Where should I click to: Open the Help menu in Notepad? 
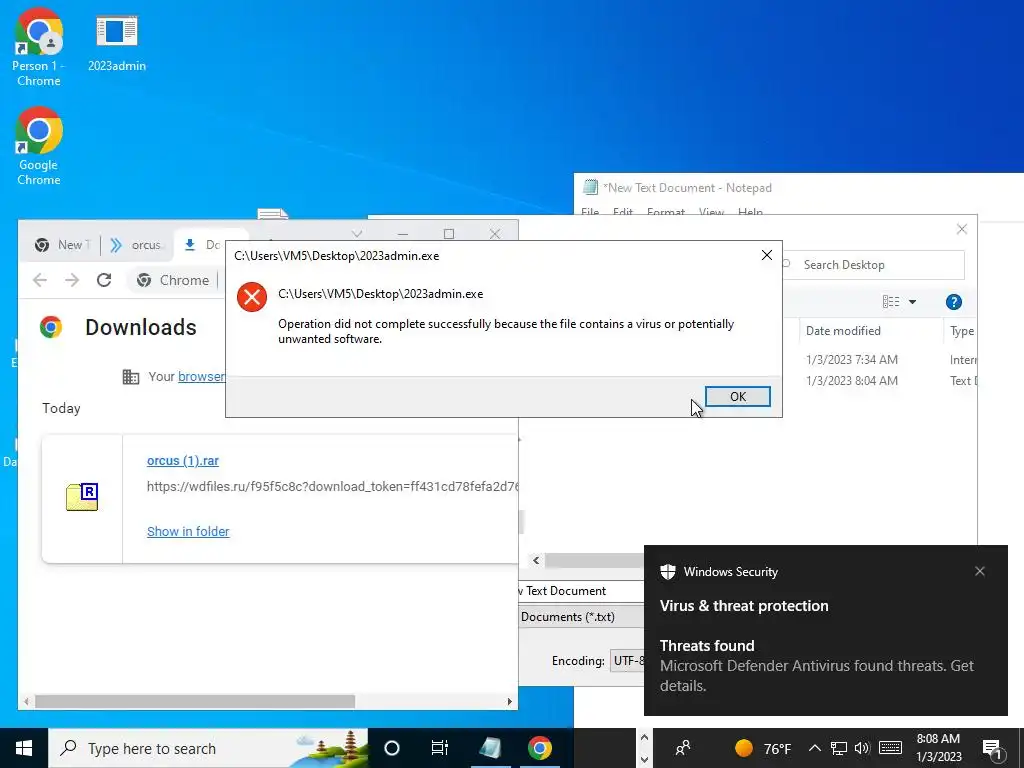750,212
